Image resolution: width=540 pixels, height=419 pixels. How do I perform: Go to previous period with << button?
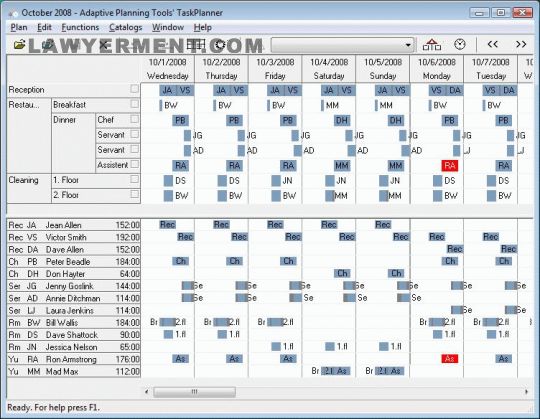(492, 44)
